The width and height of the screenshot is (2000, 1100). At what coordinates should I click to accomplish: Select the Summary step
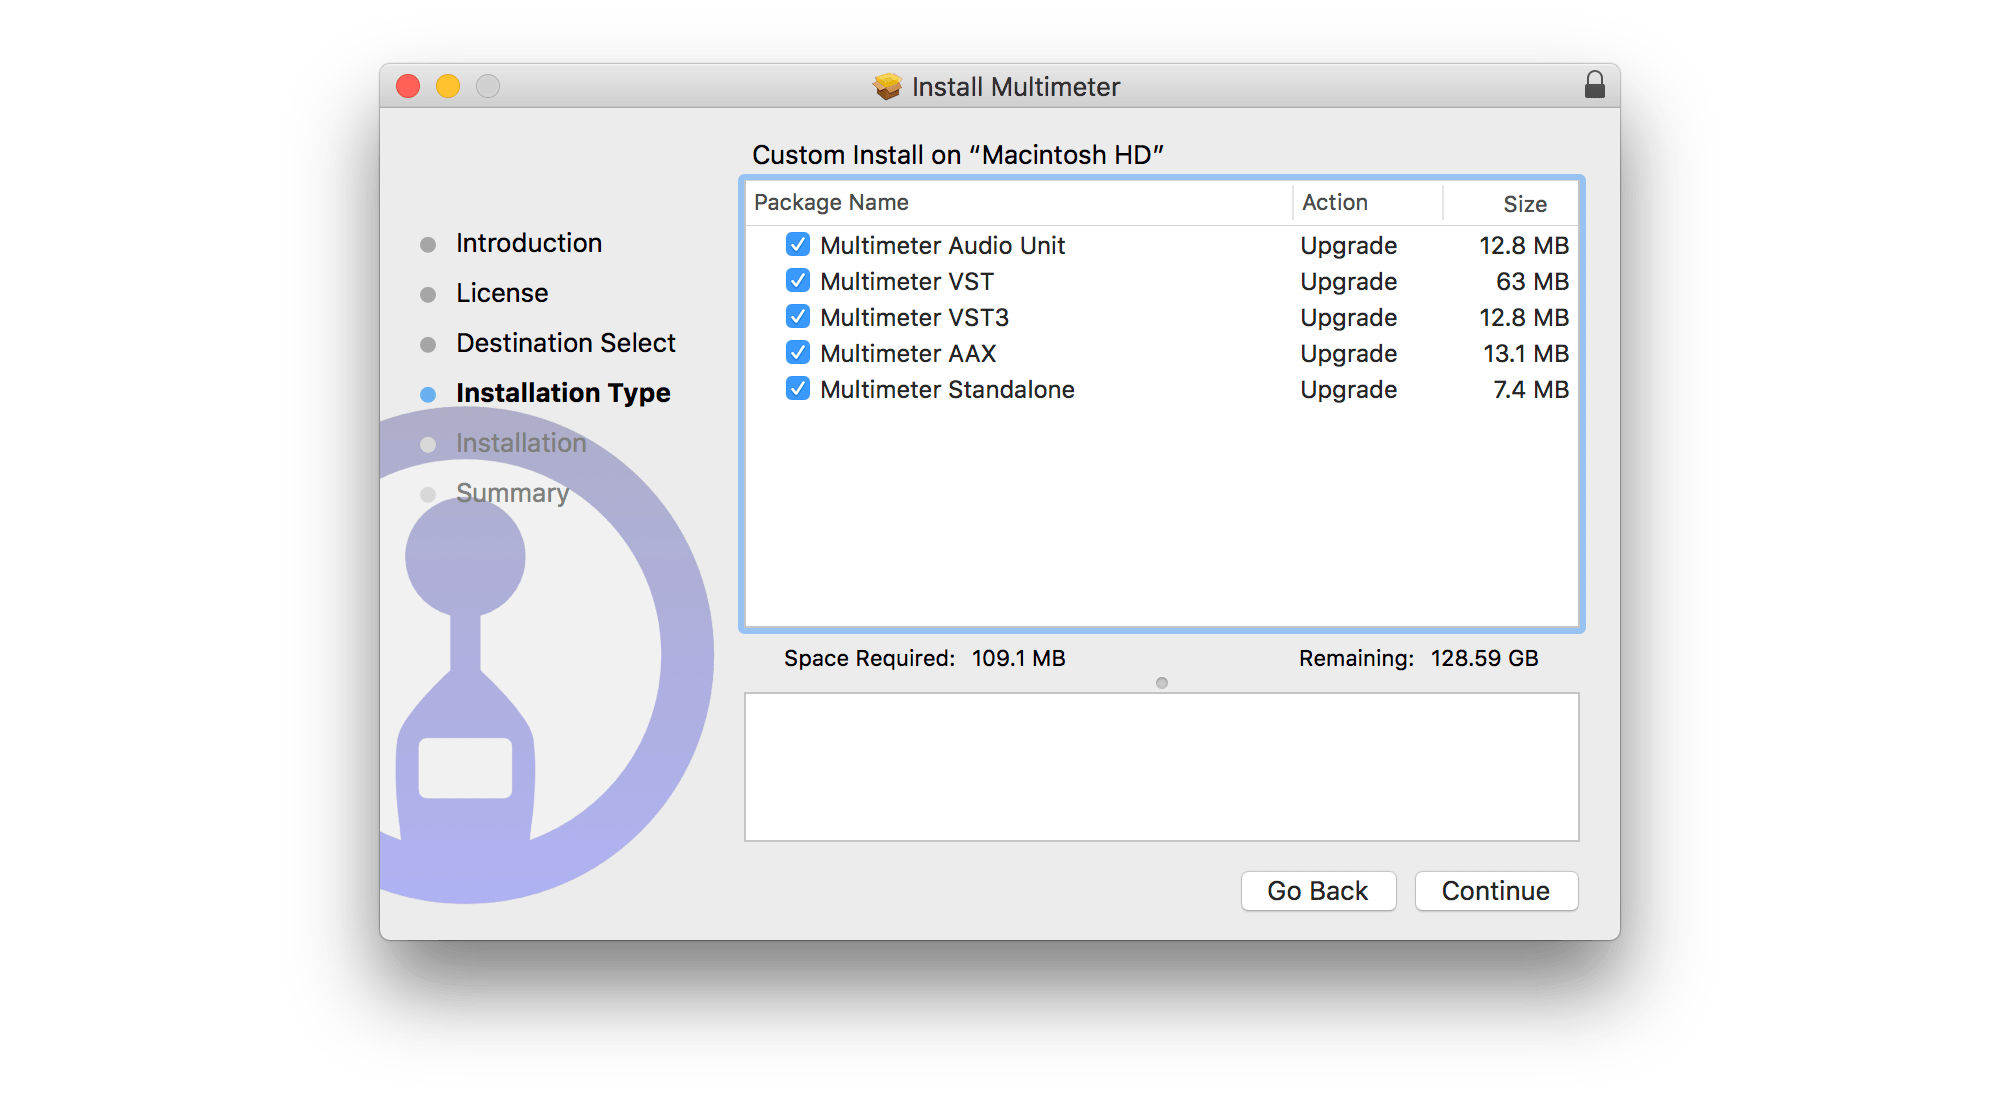(x=512, y=493)
